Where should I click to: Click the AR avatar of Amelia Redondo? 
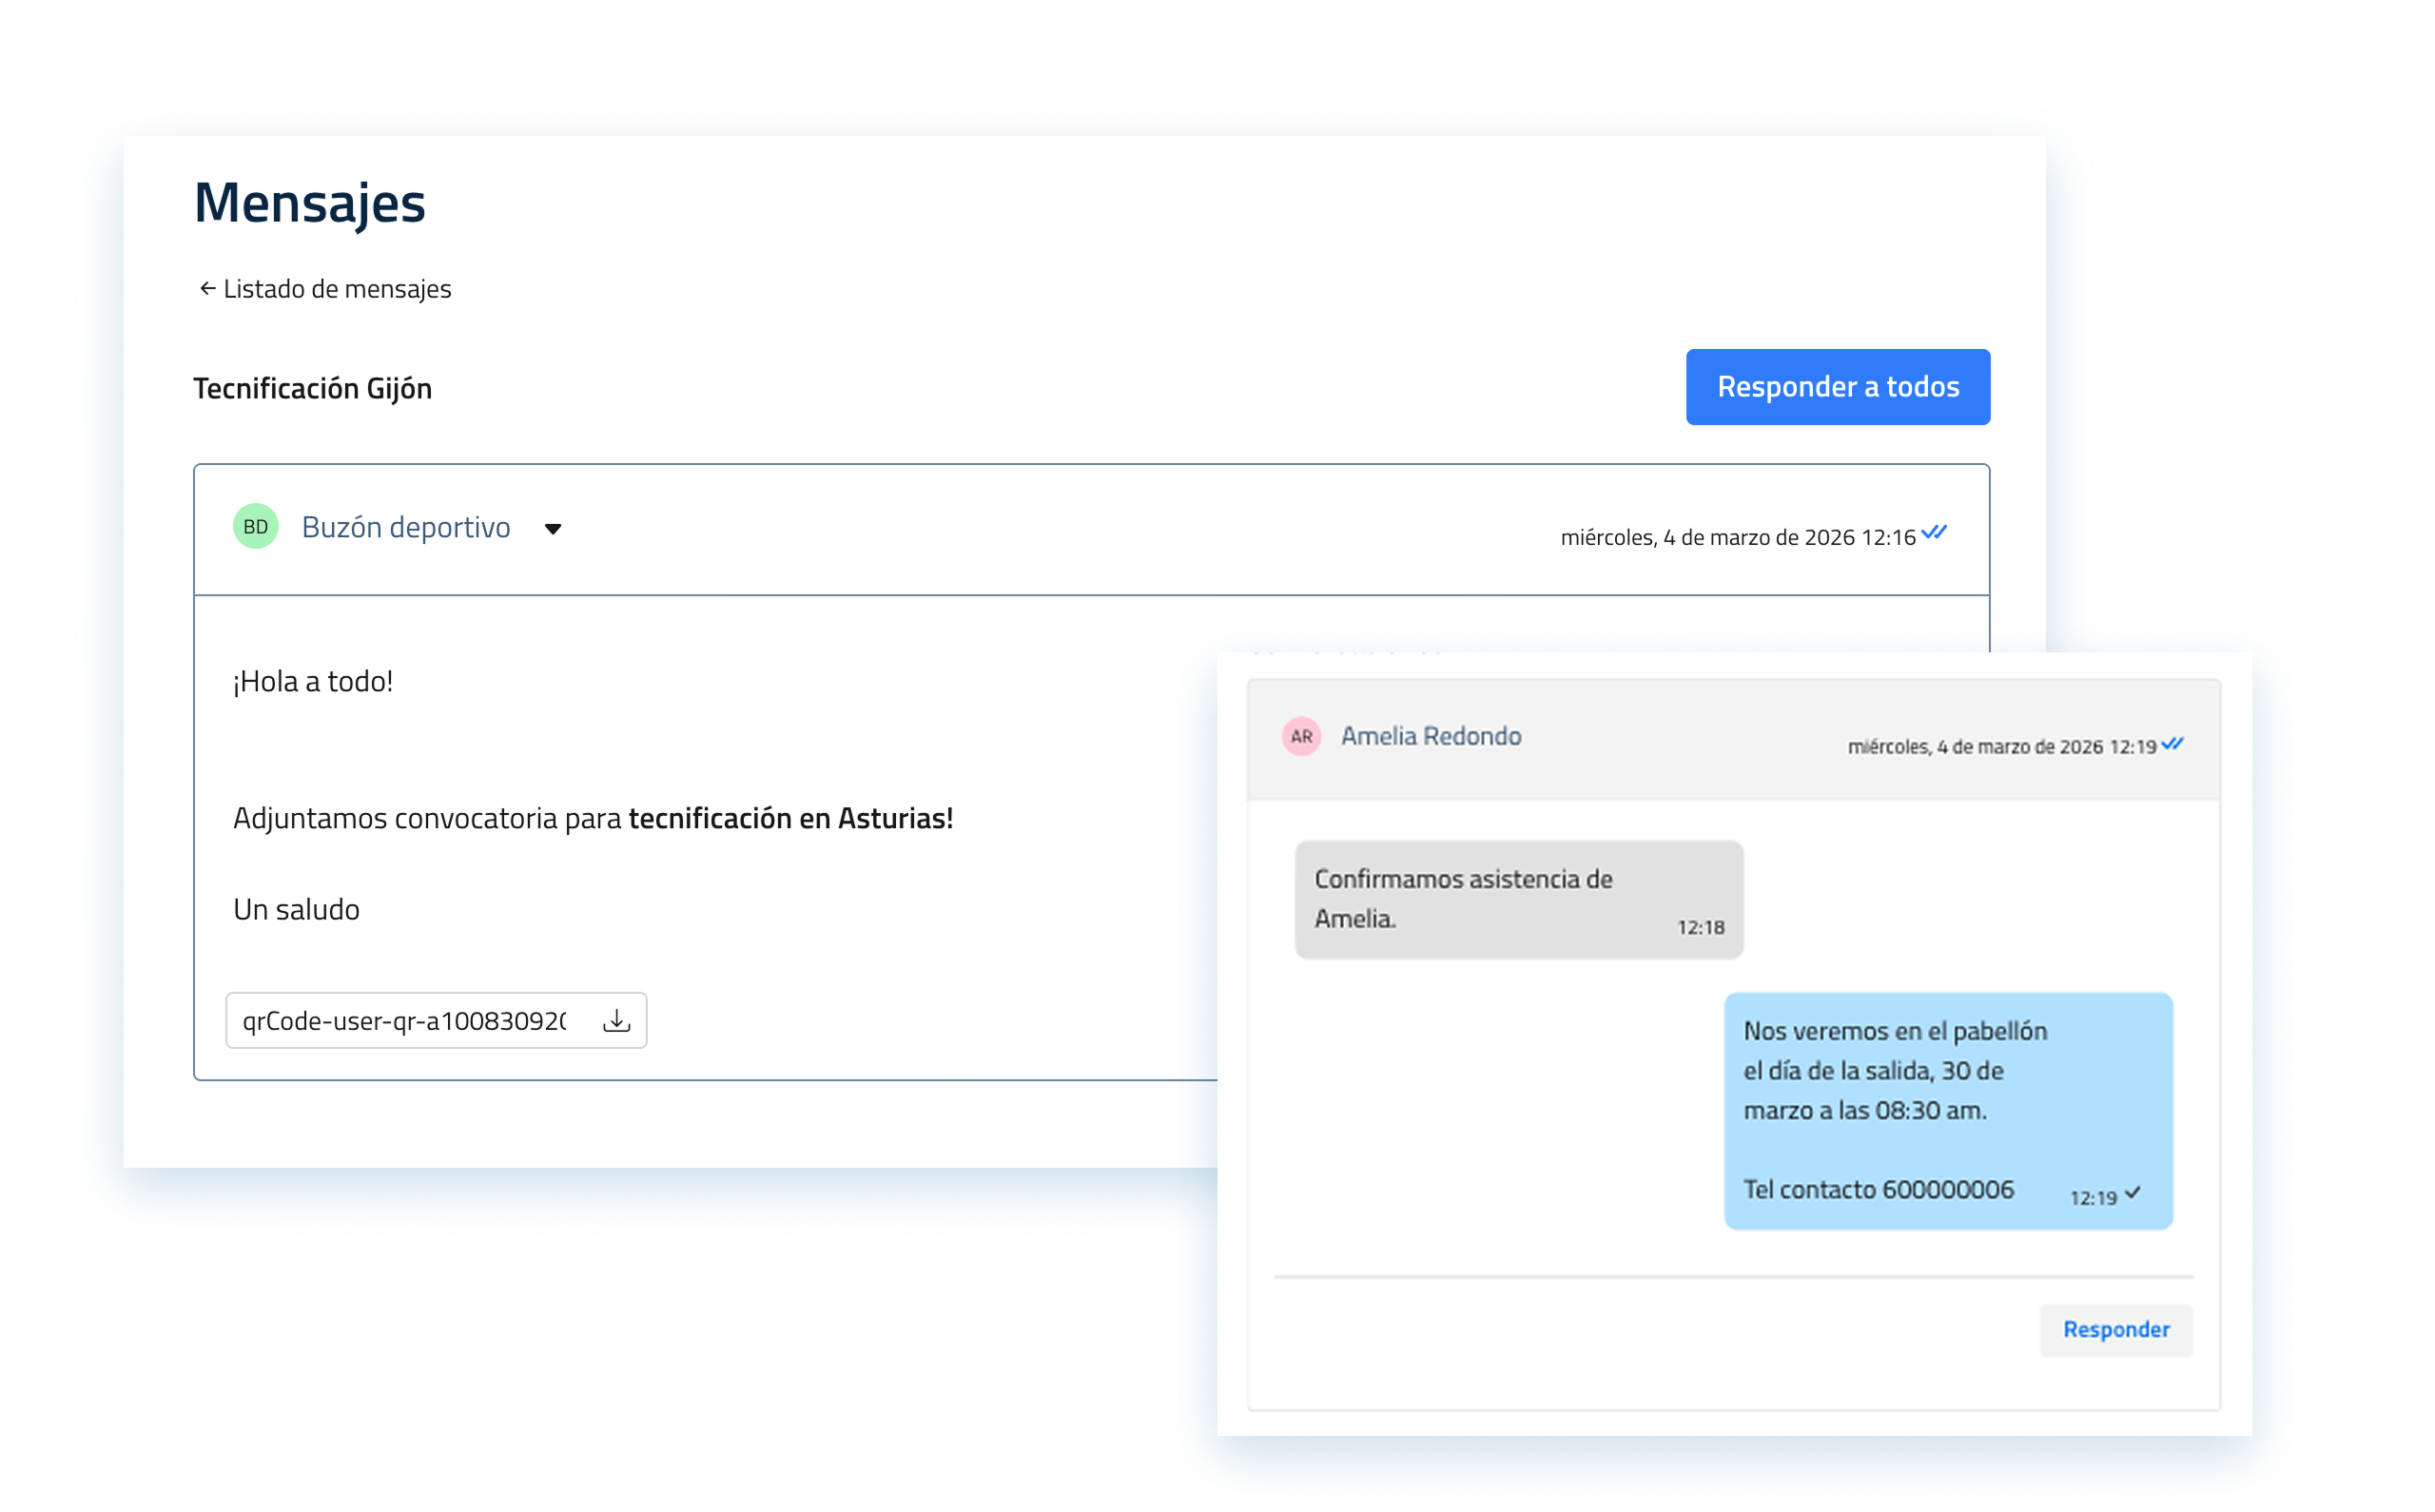coord(1301,736)
